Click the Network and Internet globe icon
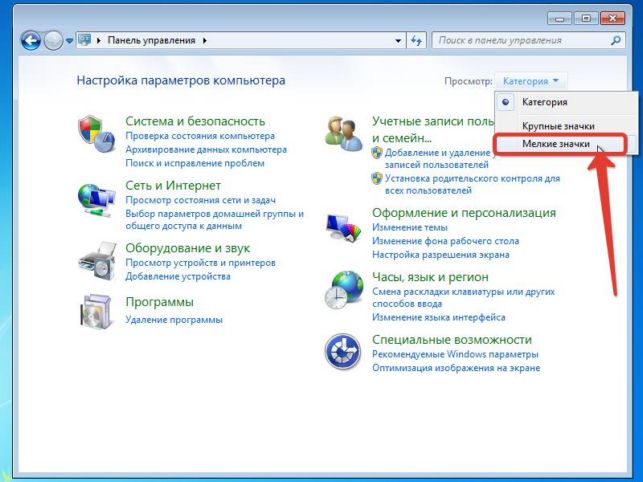This screenshot has height=482, width=643. coord(96,200)
